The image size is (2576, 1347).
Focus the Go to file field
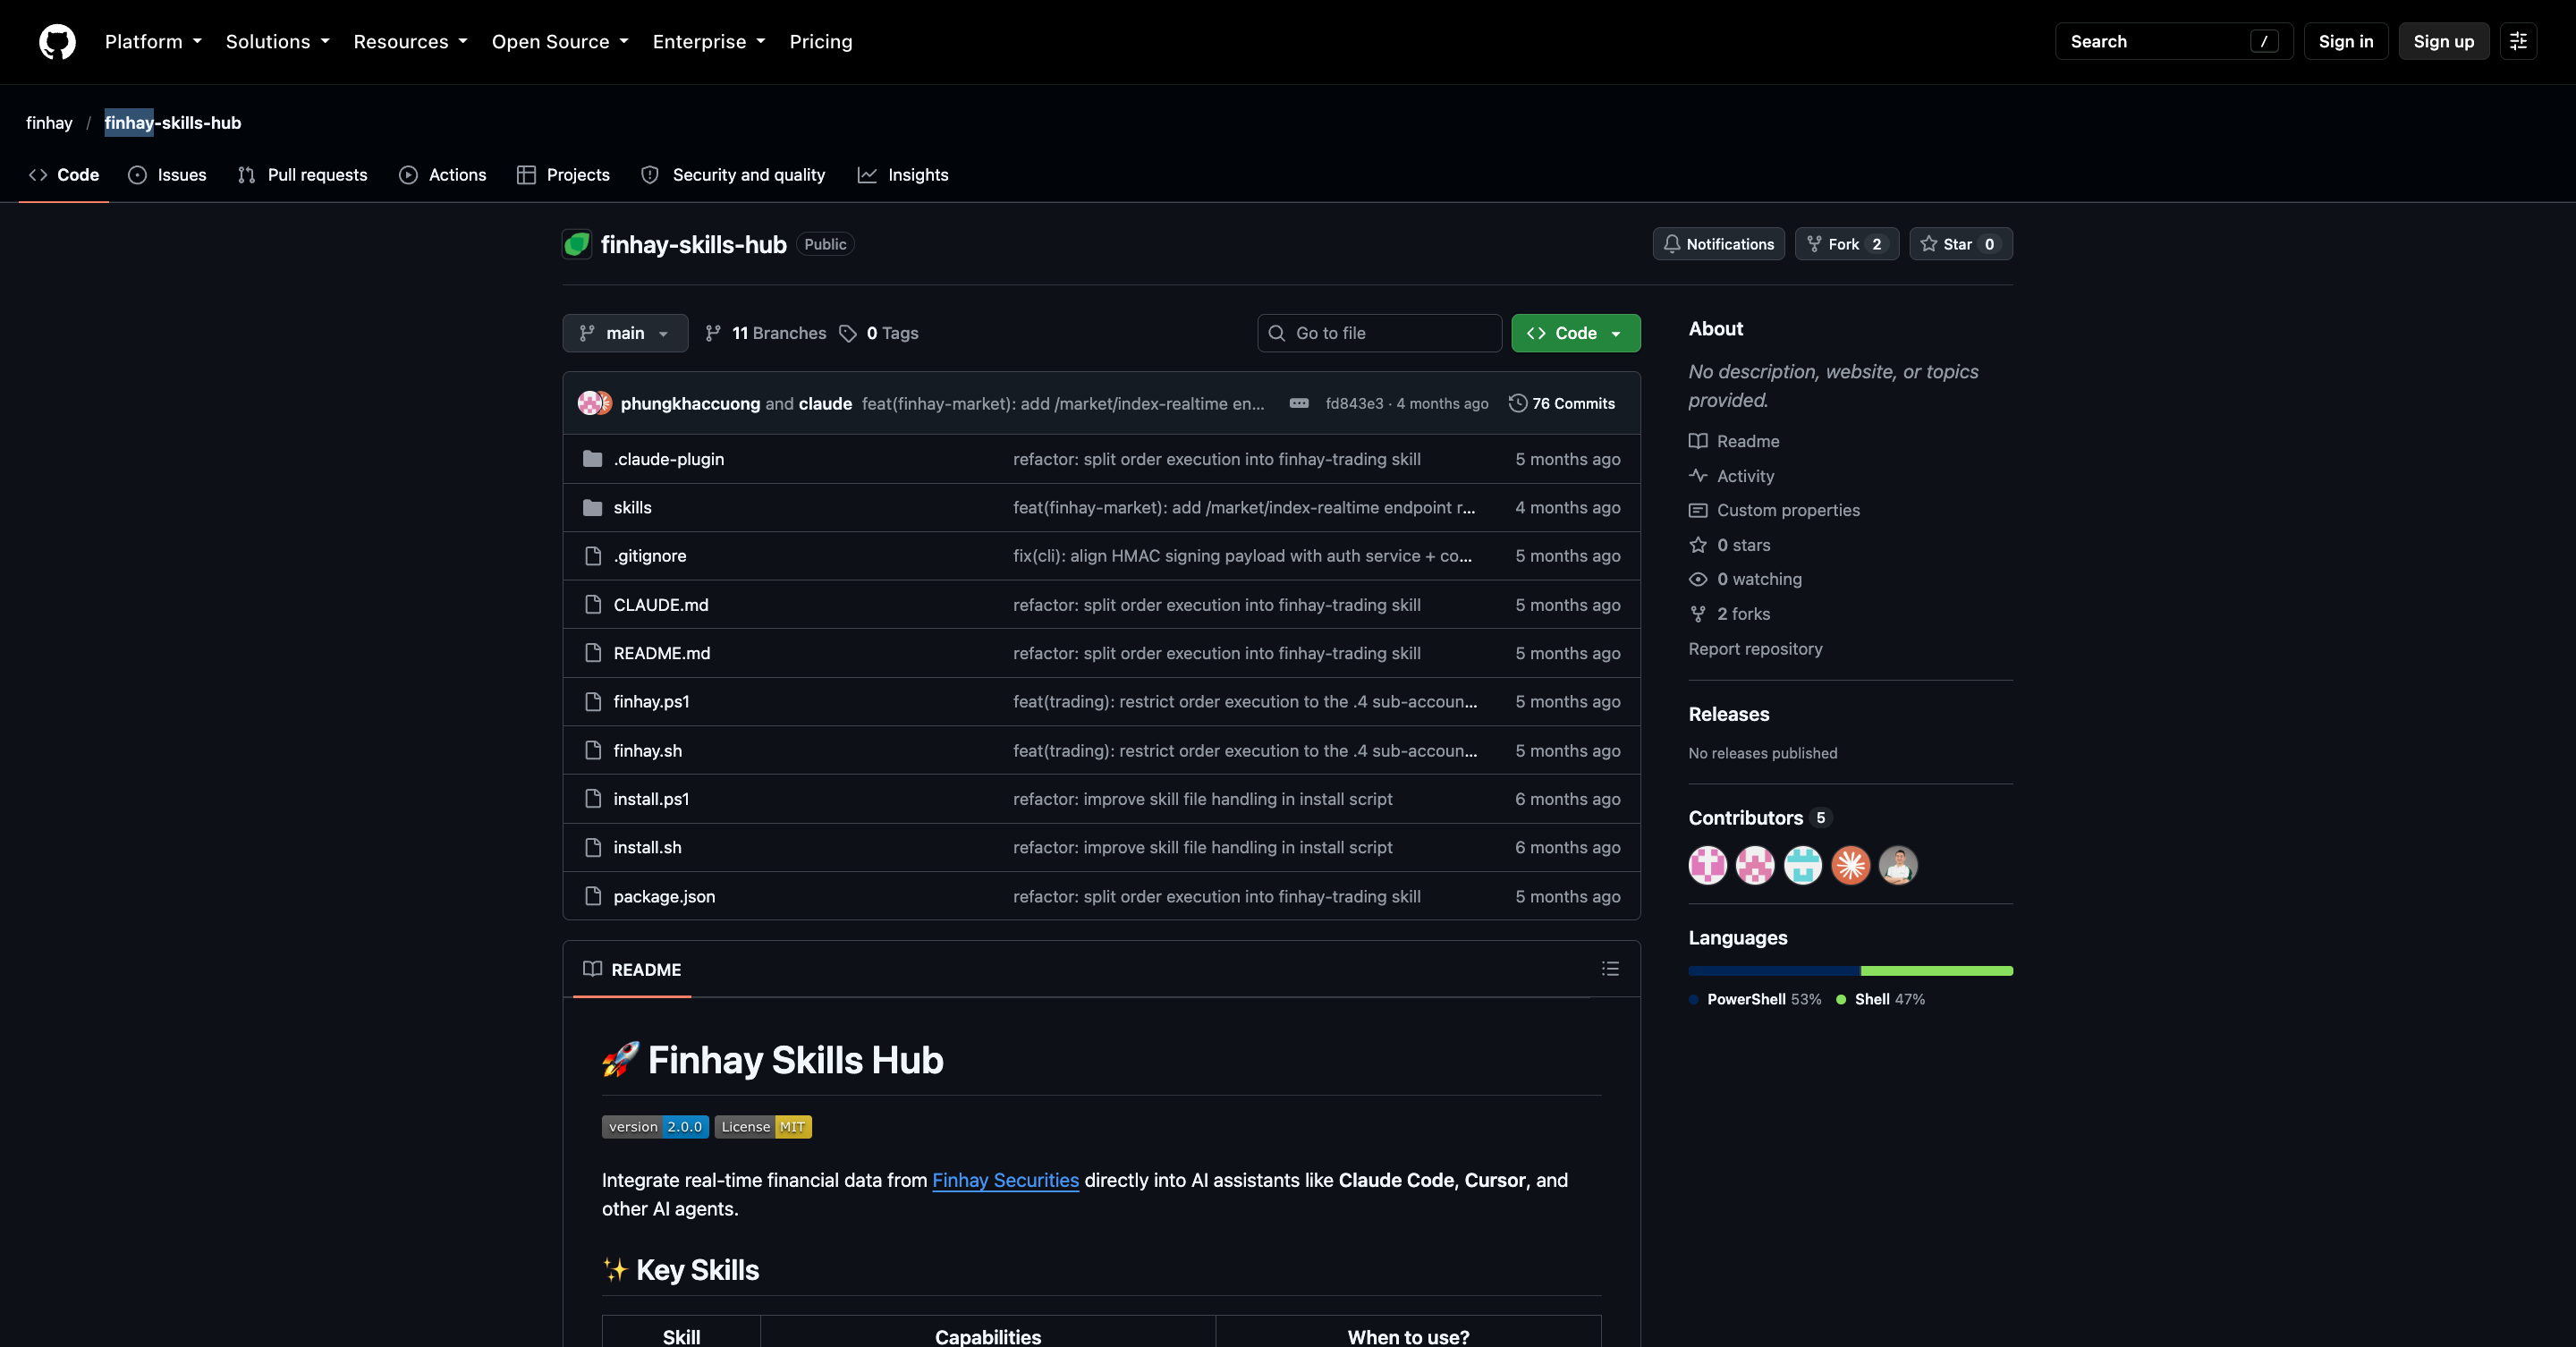point(1379,333)
